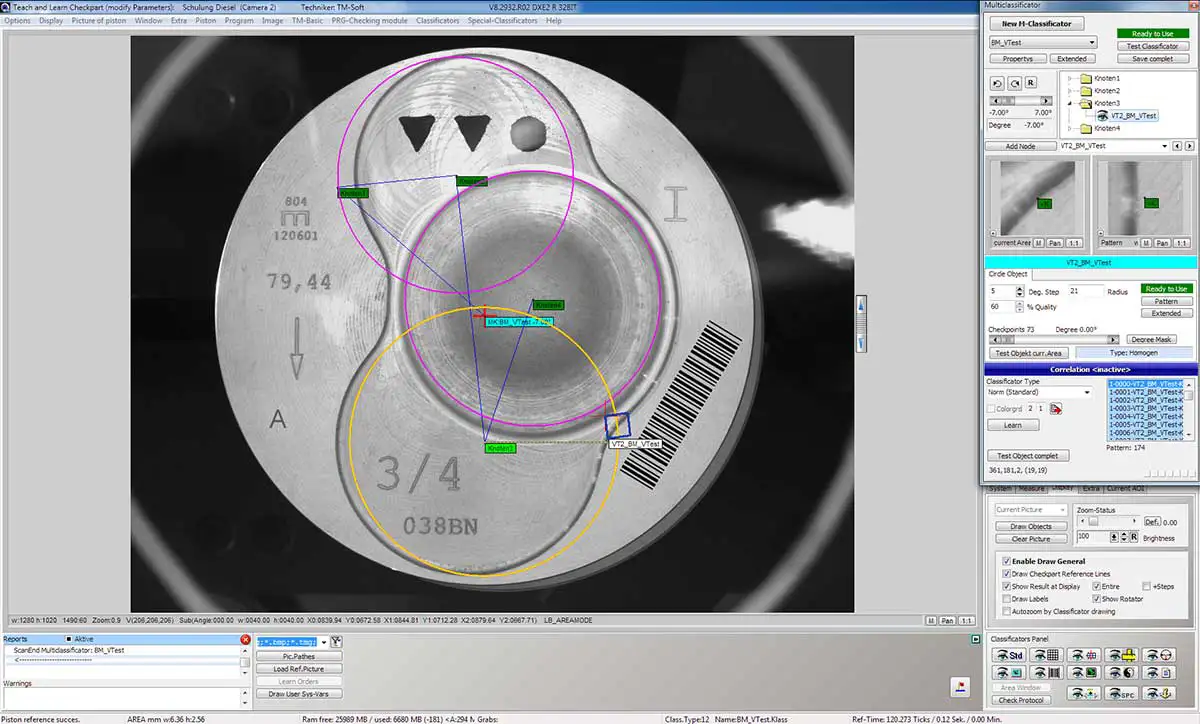Screen dimensions: 1200x724
Task: Select the yin-yang classificator icon
Action: click(1121, 673)
